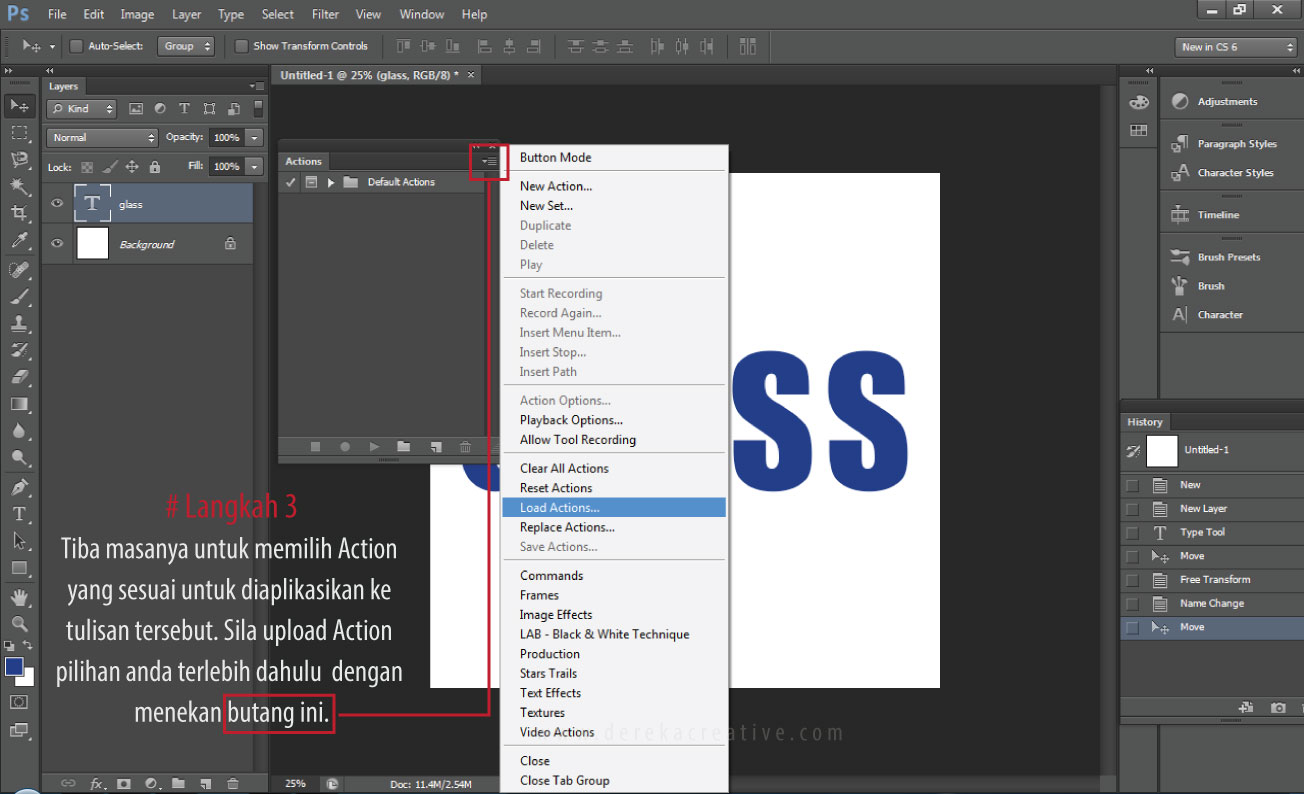
Task: Open the Paragraph Styles panel
Action: tap(1236, 144)
